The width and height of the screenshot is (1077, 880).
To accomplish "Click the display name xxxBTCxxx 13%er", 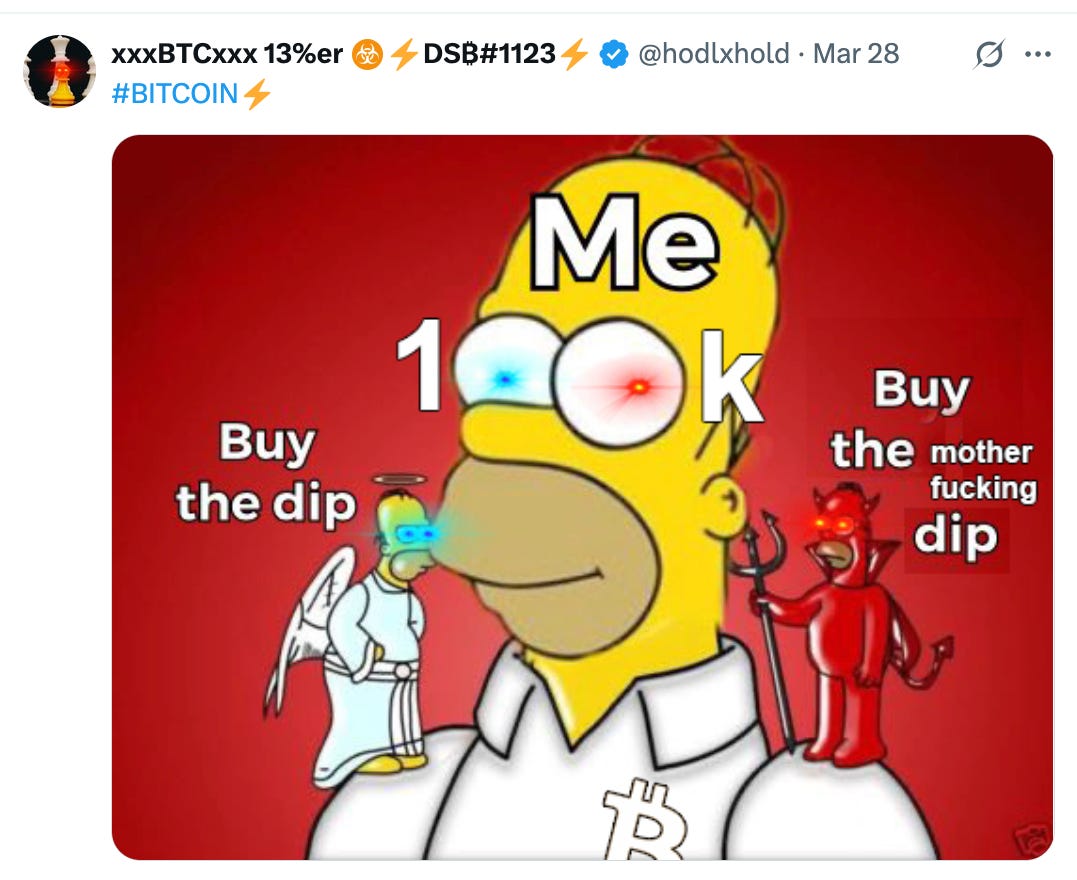I will [227, 54].
